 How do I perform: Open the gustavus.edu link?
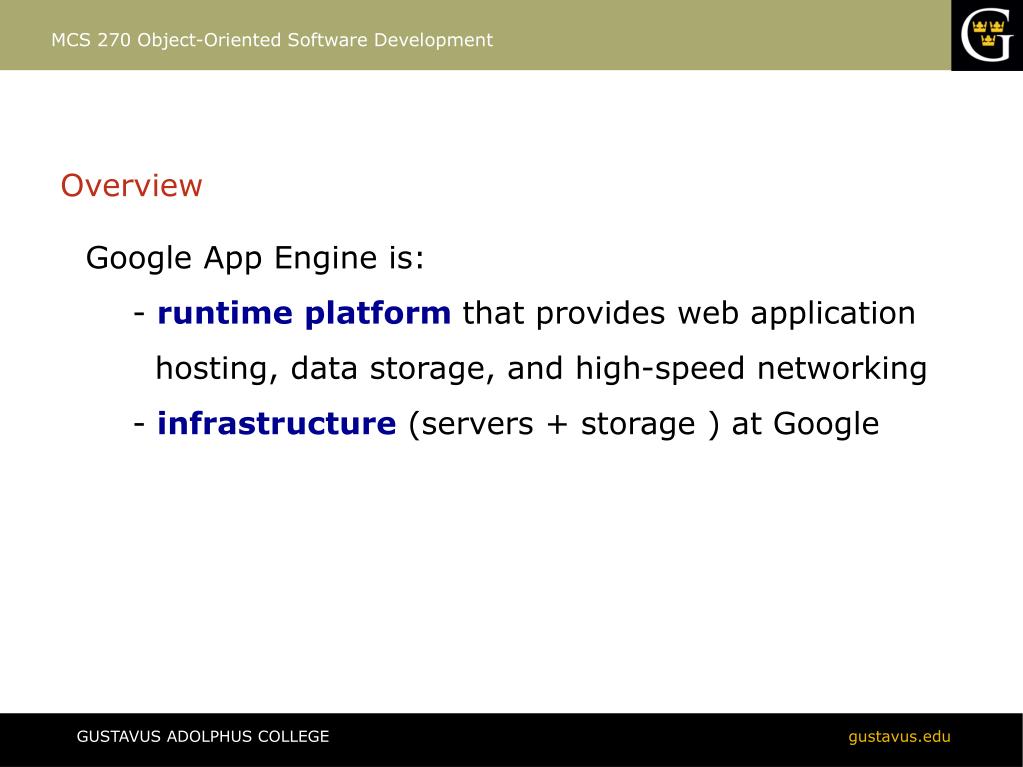click(x=899, y=737)
